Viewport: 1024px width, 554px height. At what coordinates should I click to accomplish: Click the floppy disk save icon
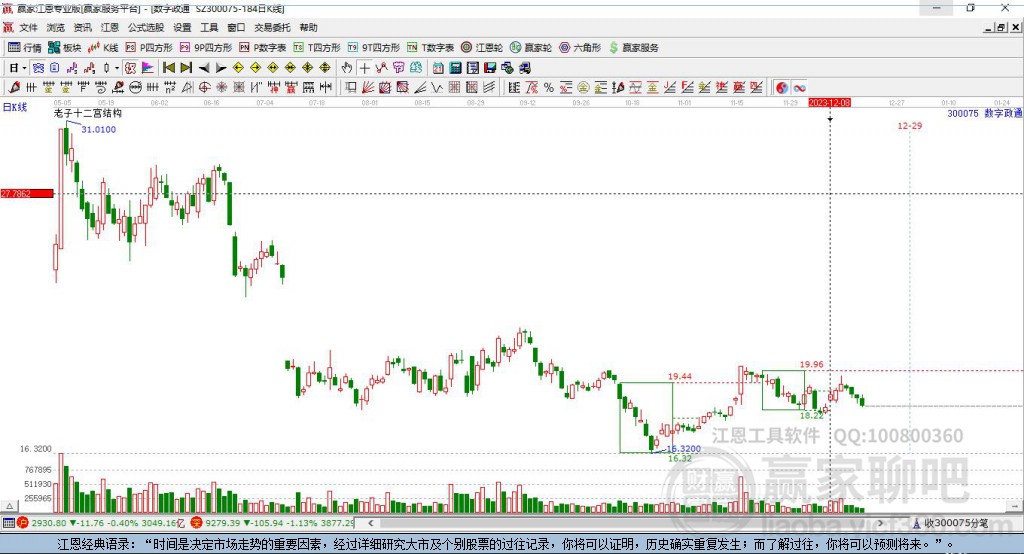tap(490, 68)
